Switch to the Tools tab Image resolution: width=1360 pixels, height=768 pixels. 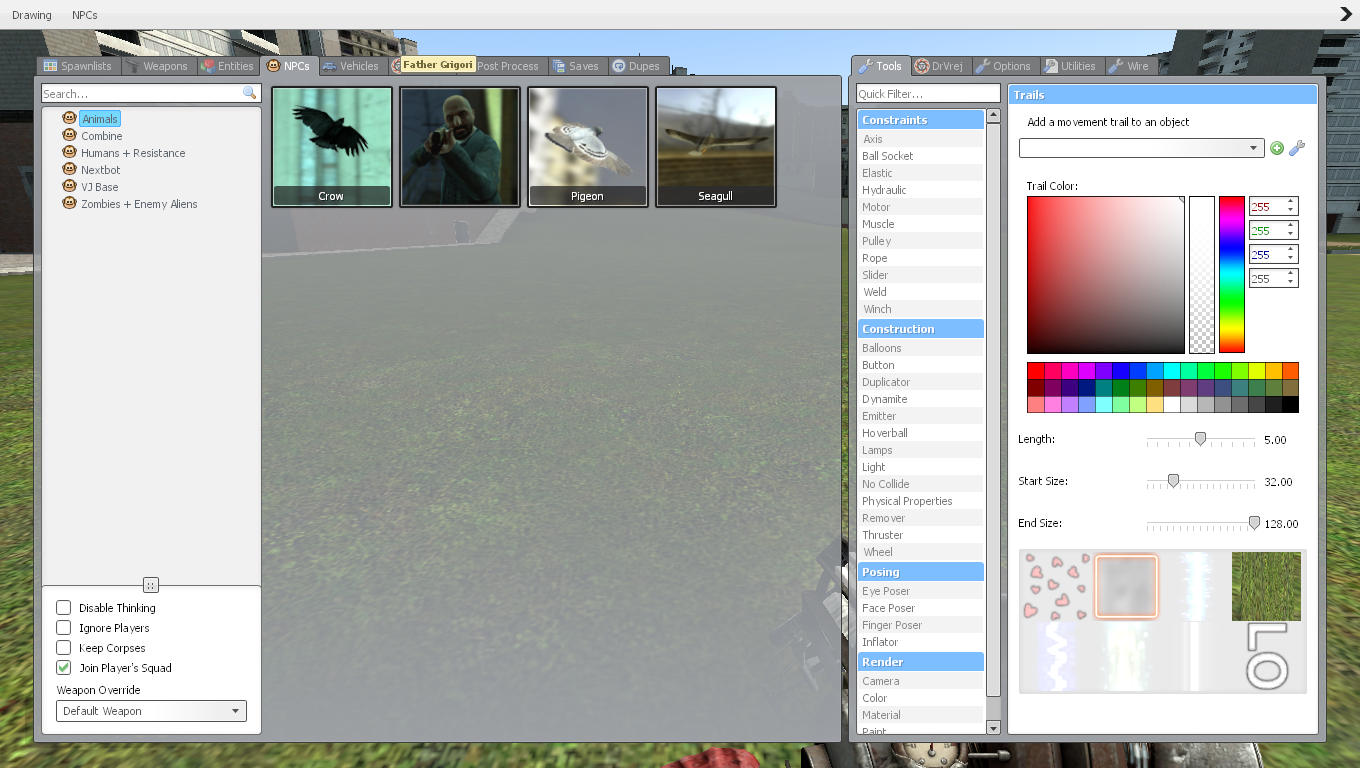[880, 66]
